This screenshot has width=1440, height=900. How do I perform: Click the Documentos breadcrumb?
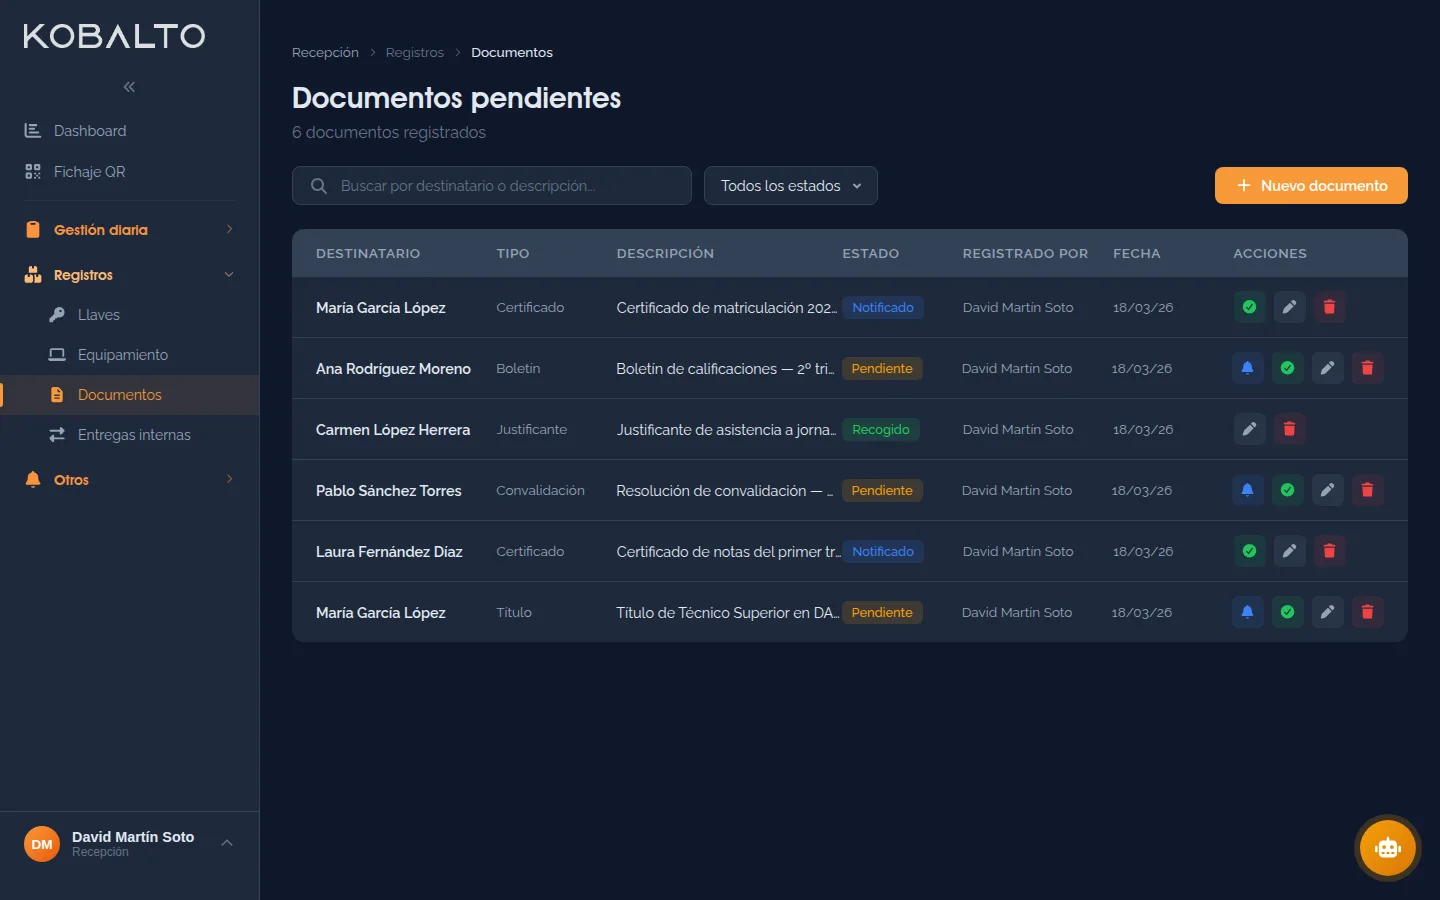click(512, 53)
